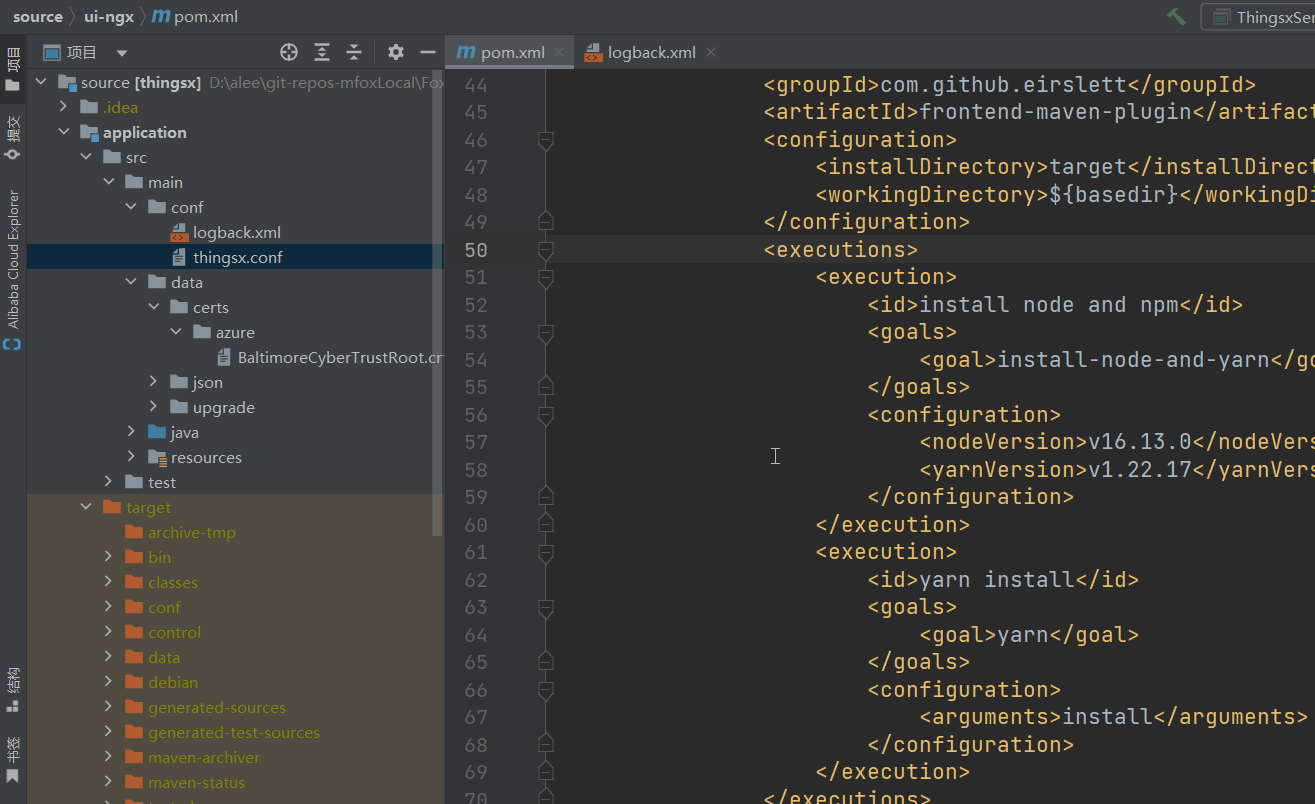Viewport: 1315px width, 804px height.
Task: Select logback.xml in project tree
Action: pyautogui.click(x=237, y=232)
